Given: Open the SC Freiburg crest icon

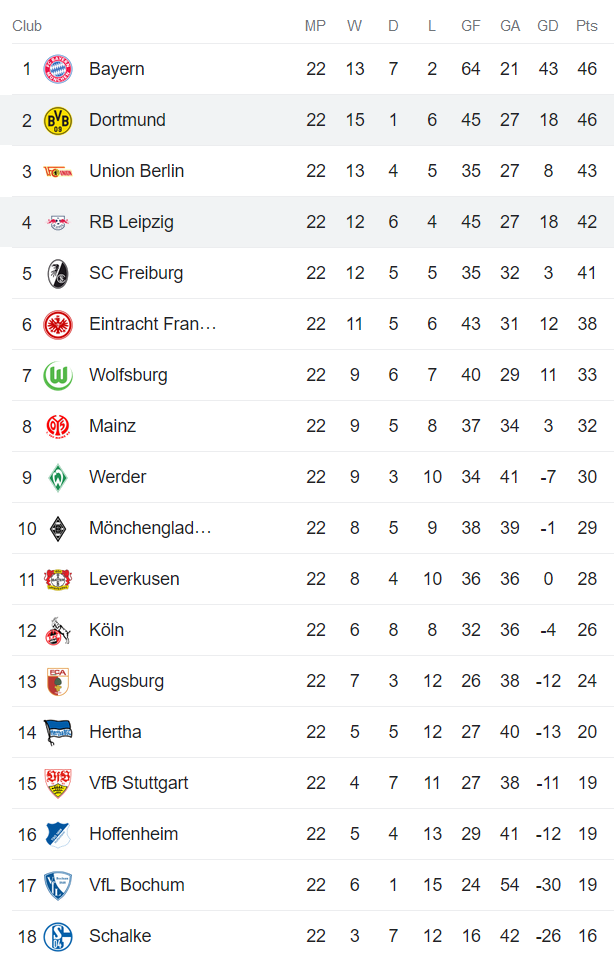Looking at the screenshot, I should tap(58, 273).
